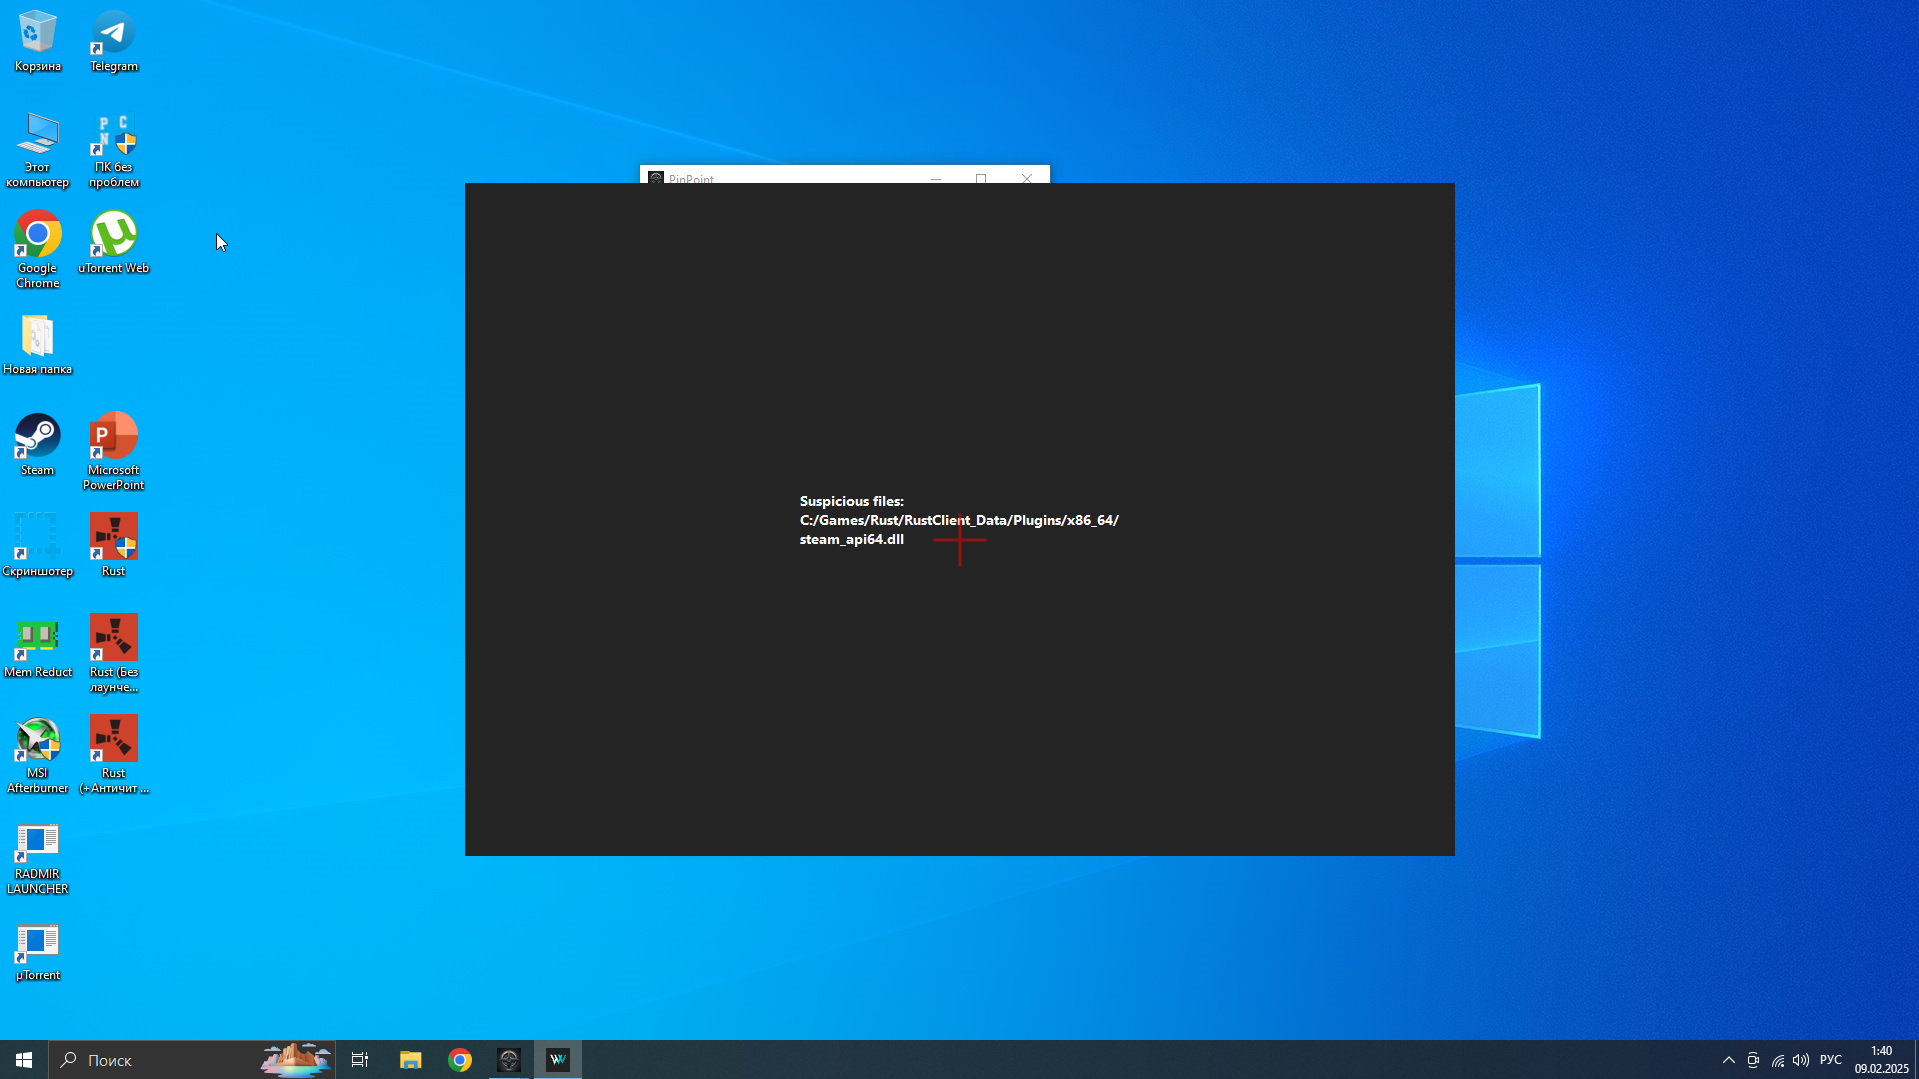Open the clock showing 1:40 09.02.2025
This screenshot has height=1079, width=1919.
pyautogui.click(x=1881, y=1060)
